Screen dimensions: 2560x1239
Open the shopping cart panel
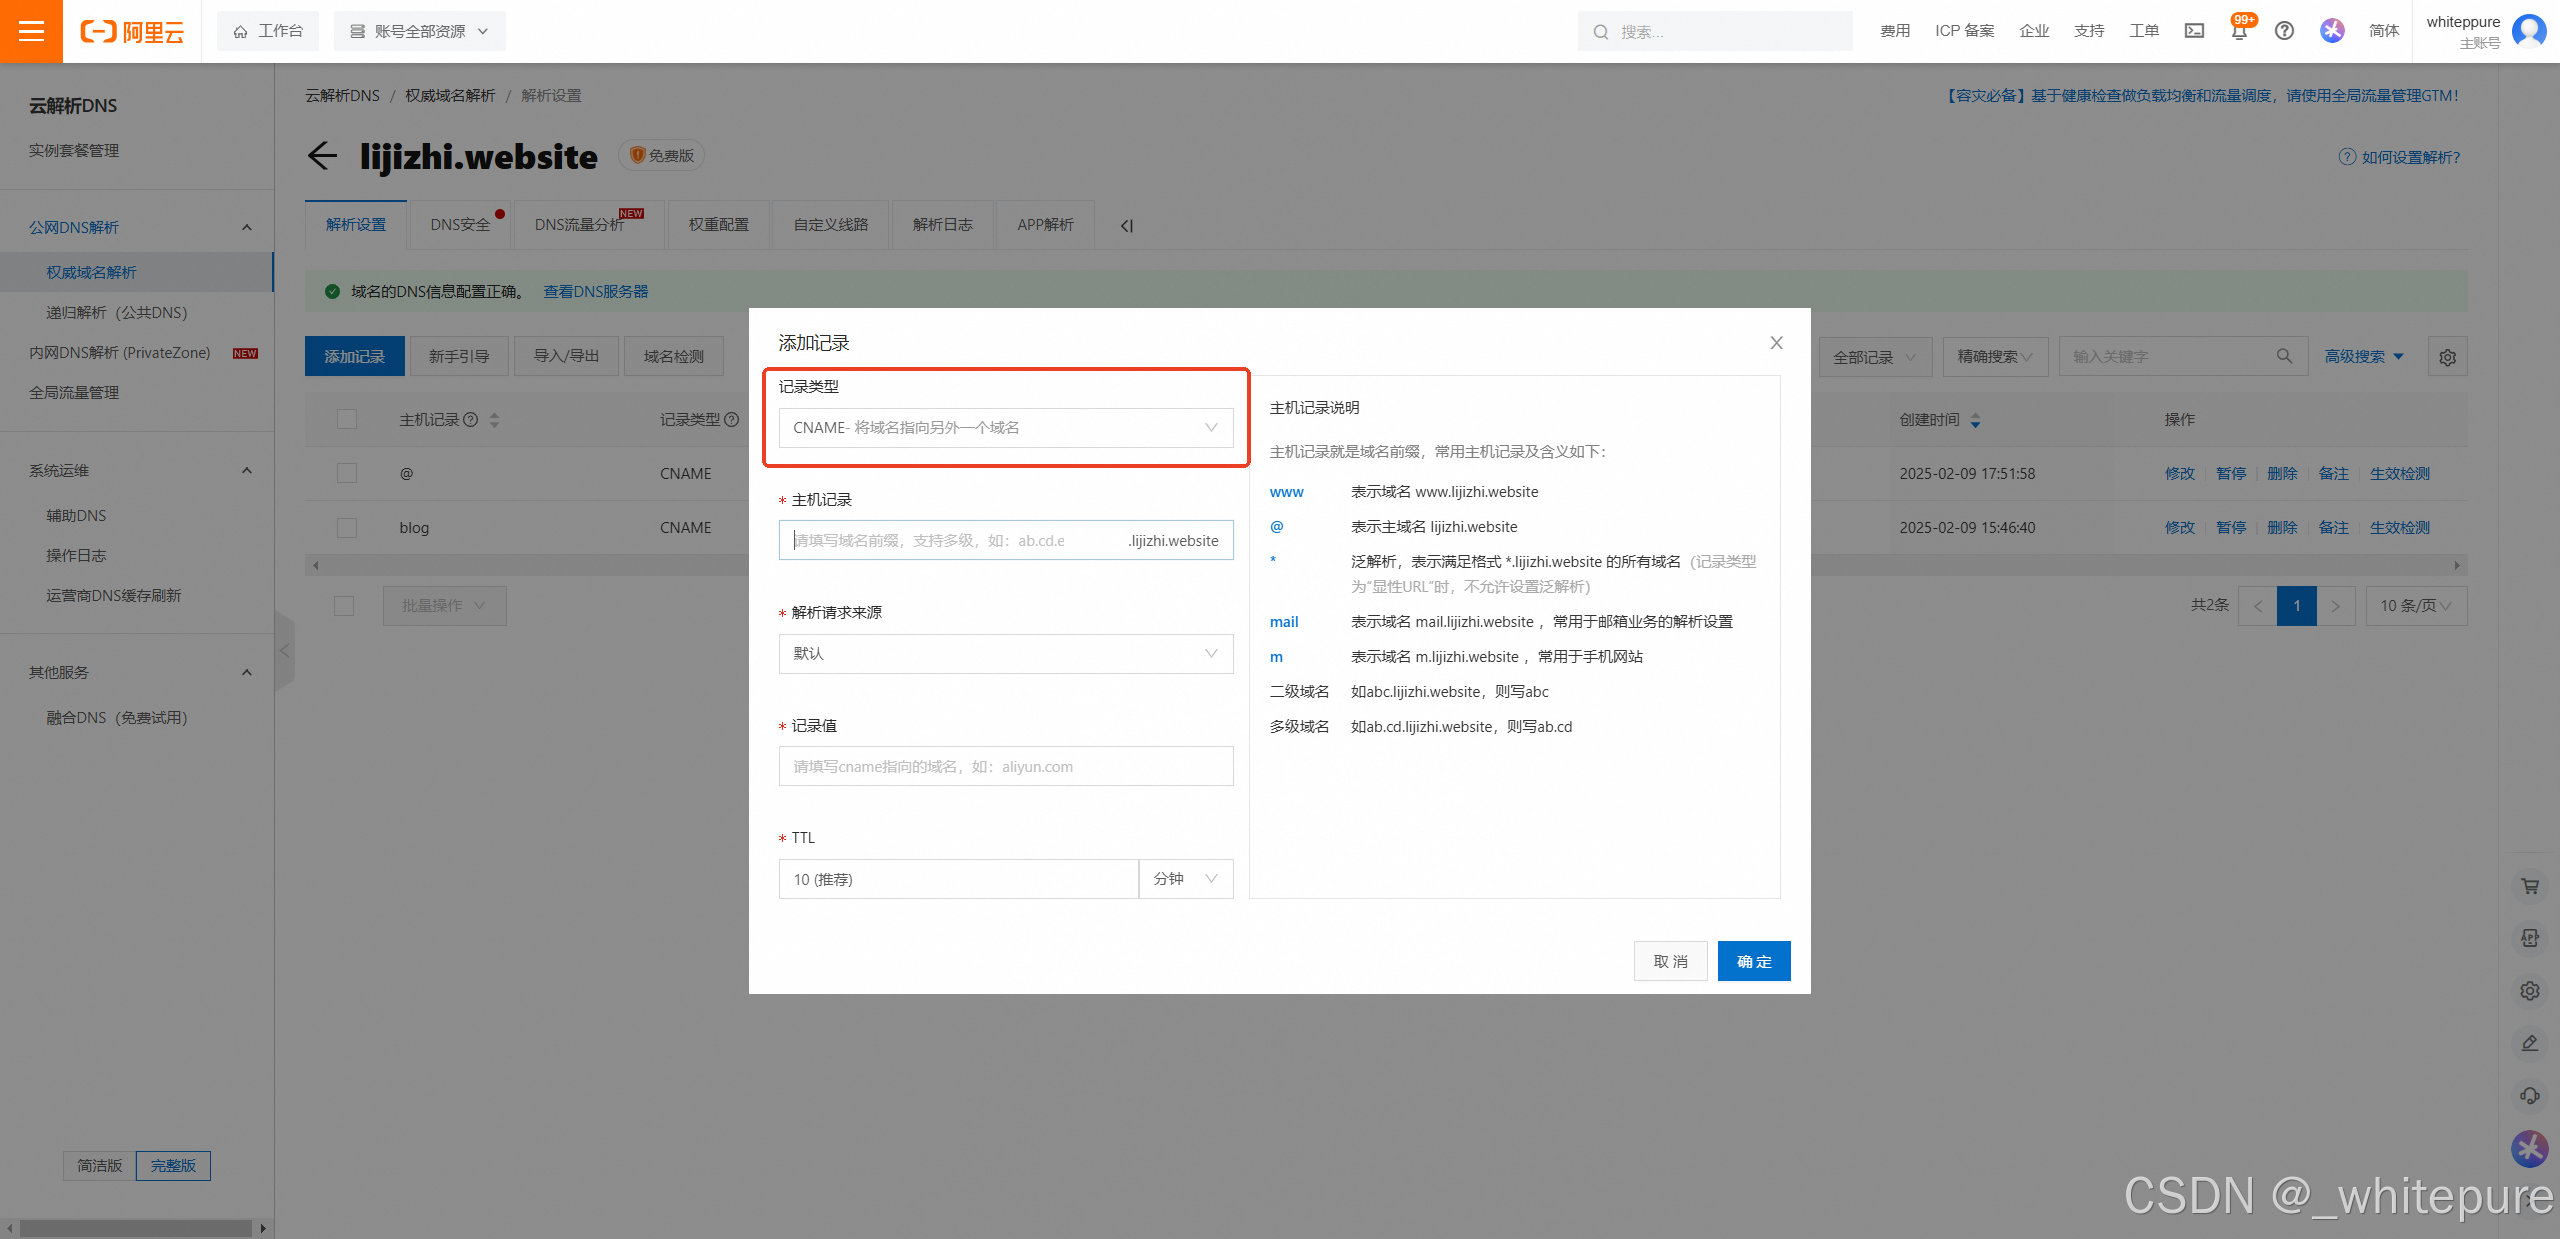[2530, 886]
